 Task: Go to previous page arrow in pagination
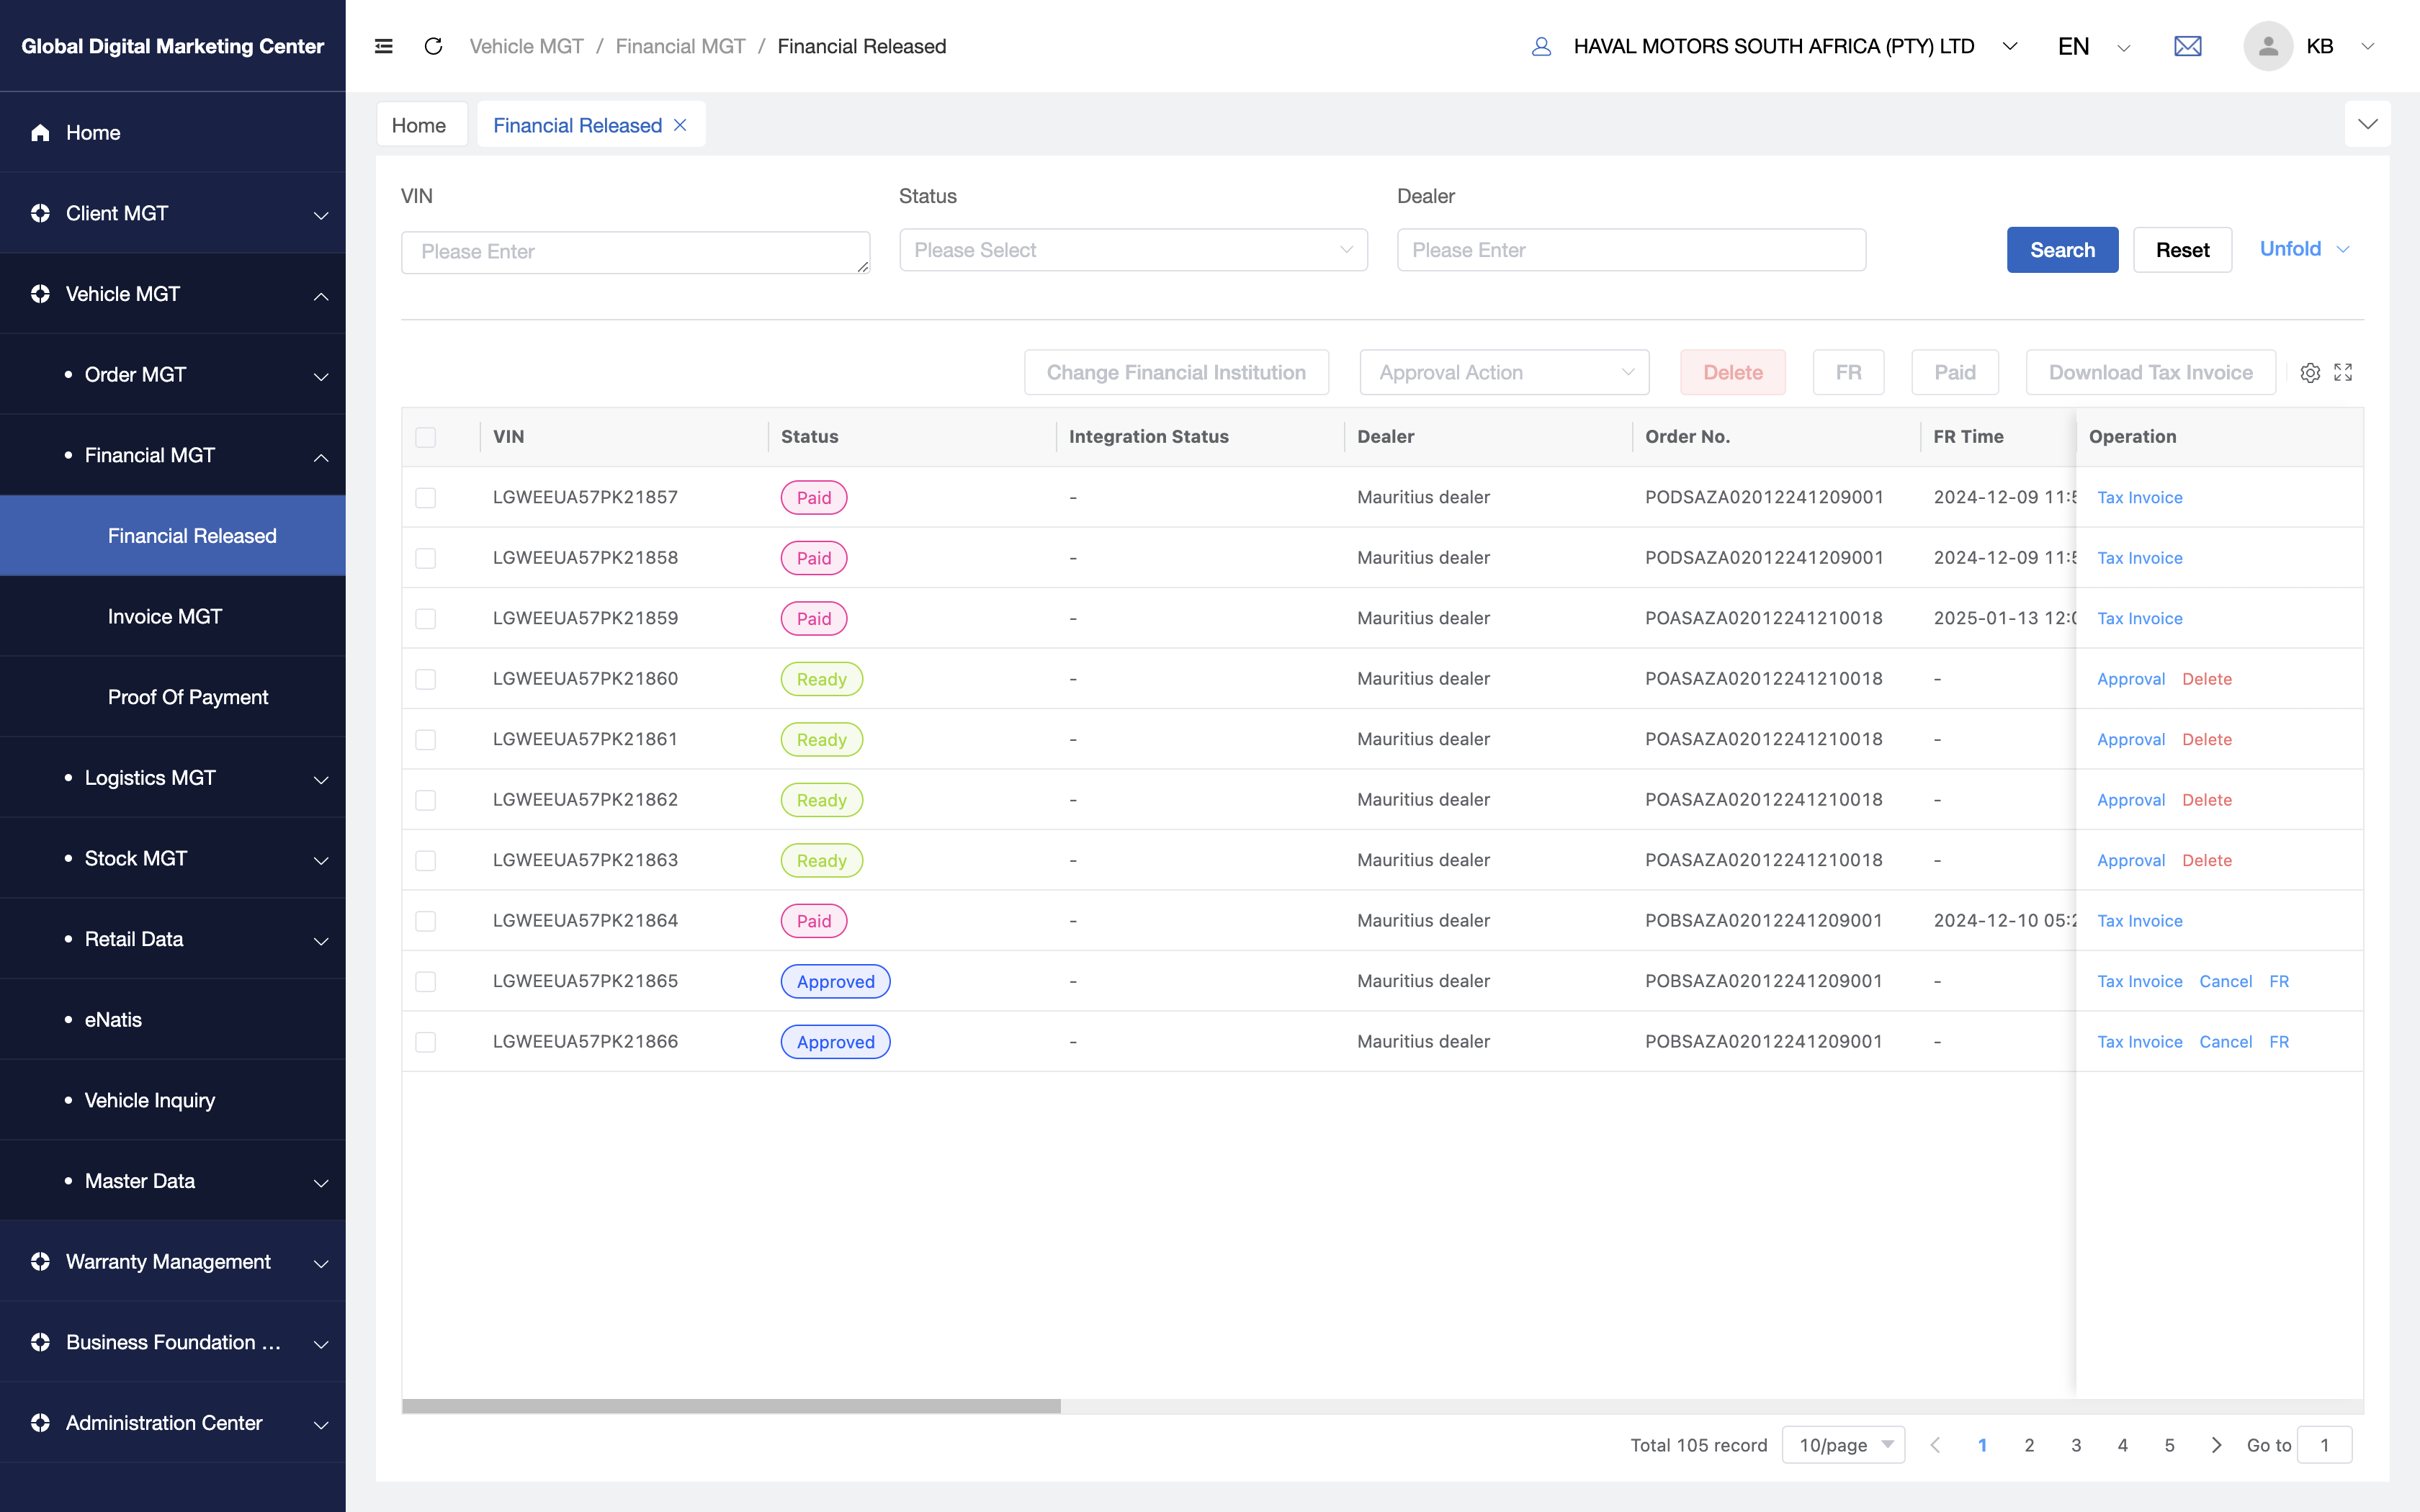click(x=1935, y=1445)
